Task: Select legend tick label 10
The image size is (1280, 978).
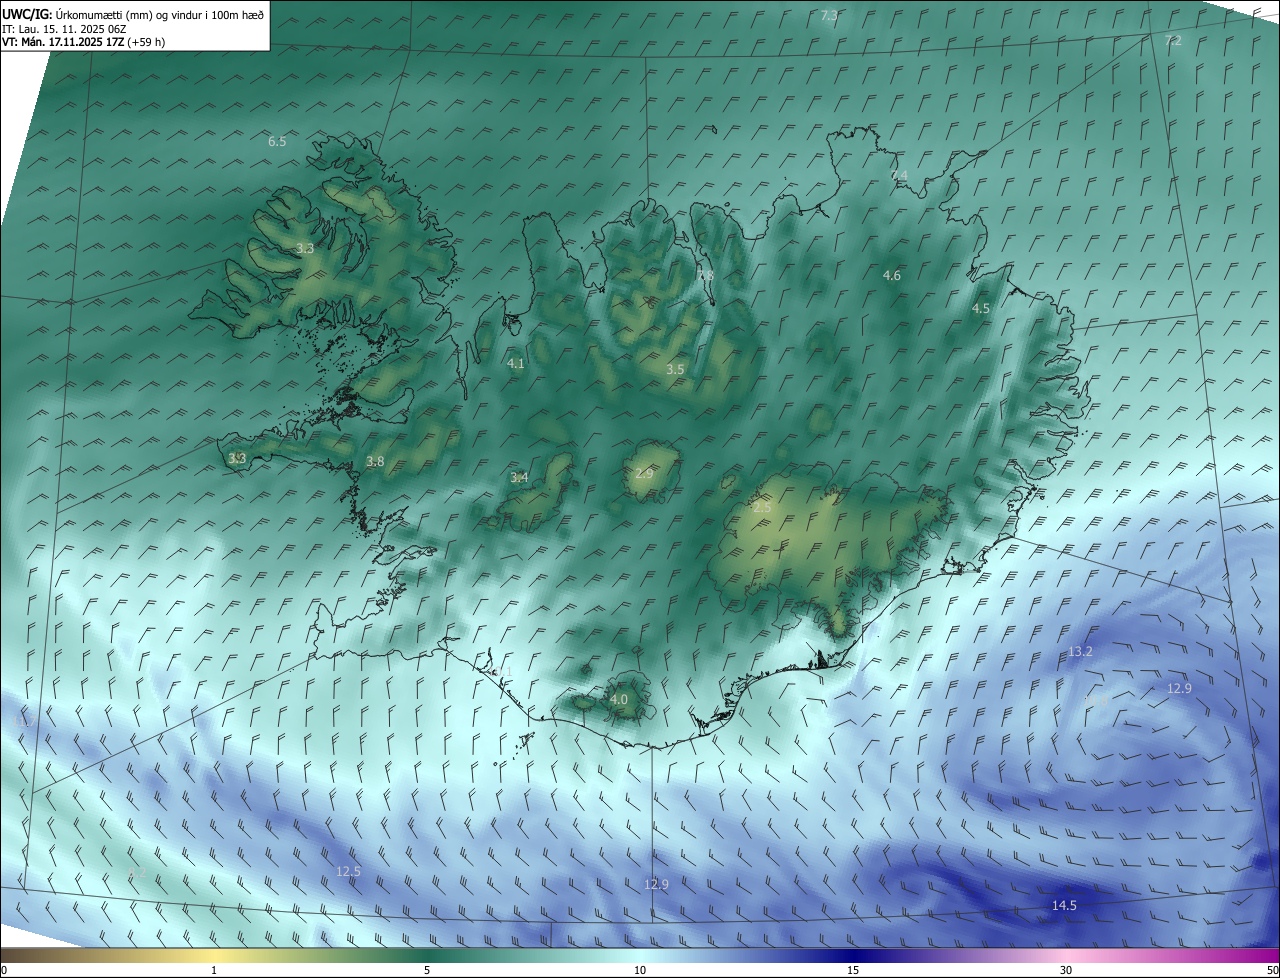Action: click(x=640, y=970)
